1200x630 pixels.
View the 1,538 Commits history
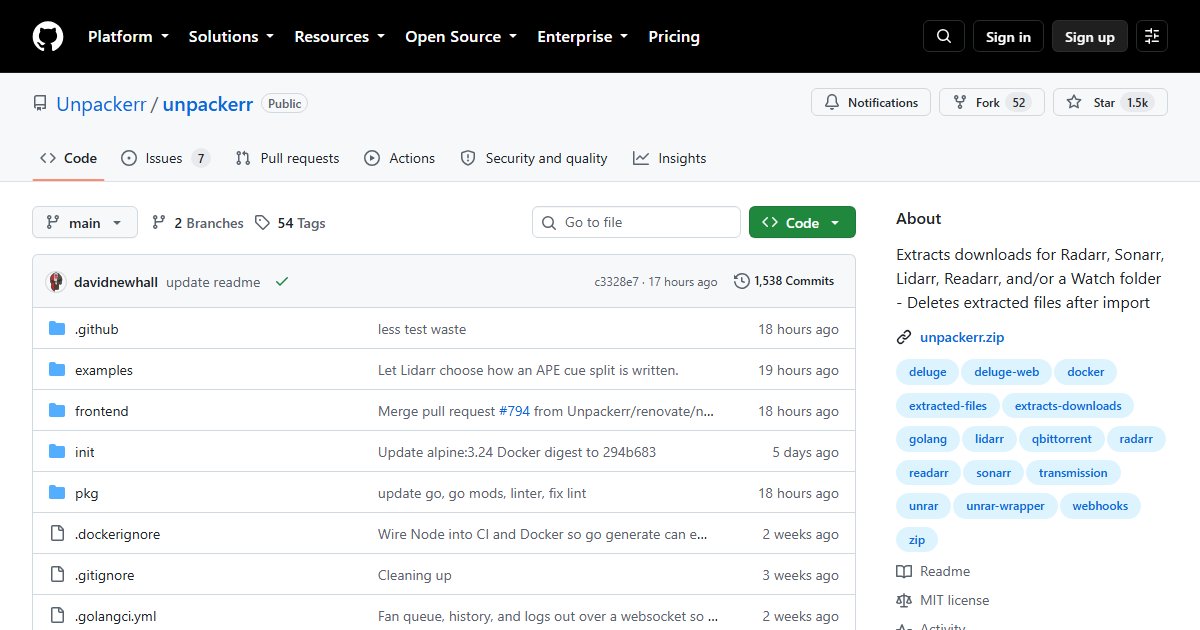point(784,281)
